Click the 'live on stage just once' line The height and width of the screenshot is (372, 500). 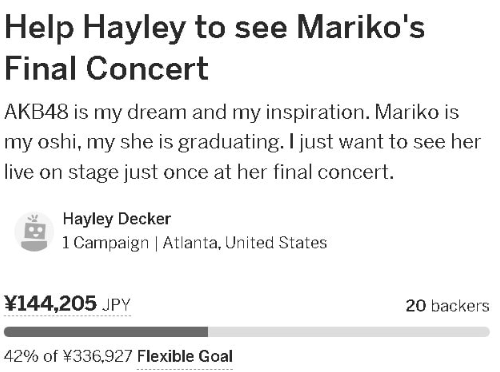point(199,173)
